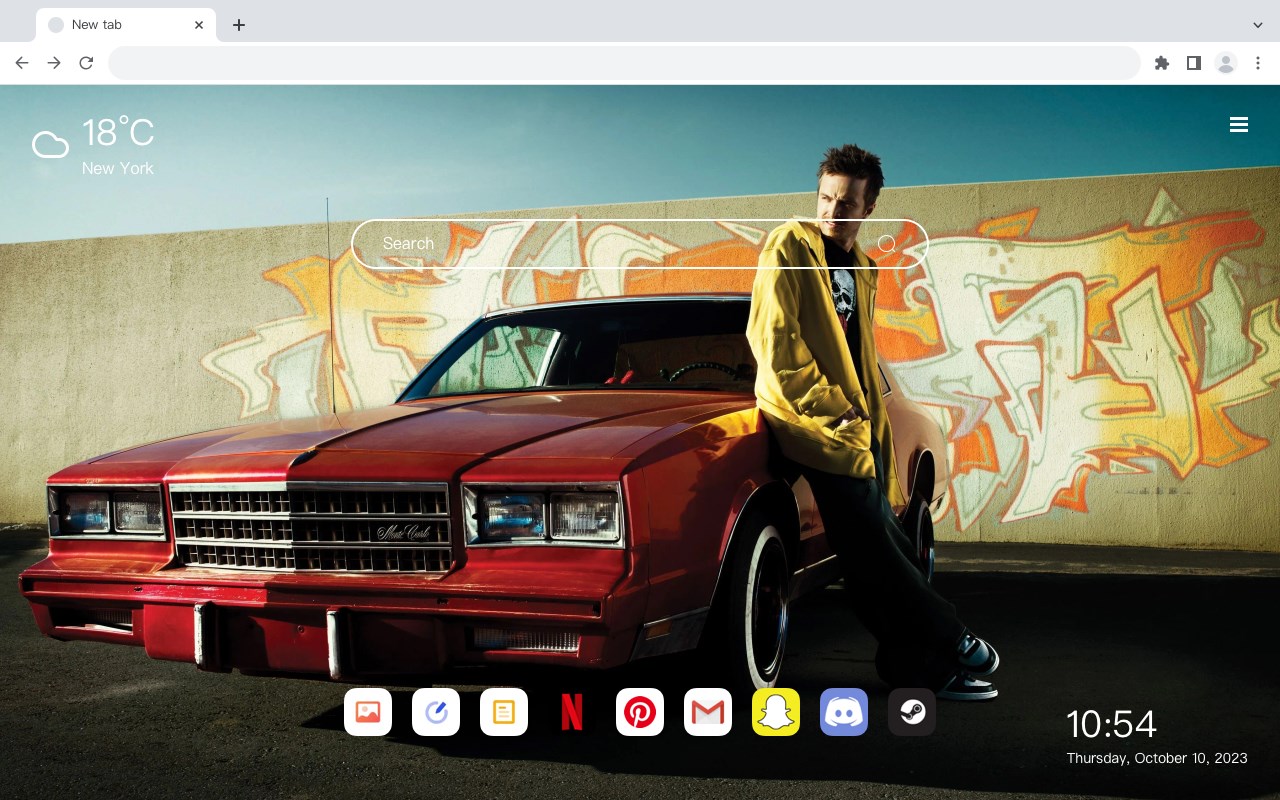The width and height of the screenshot is (1280, 800).
Task: Open the Chrome profile avatar
Action: pyautogui.click(x=1226, y=63)
